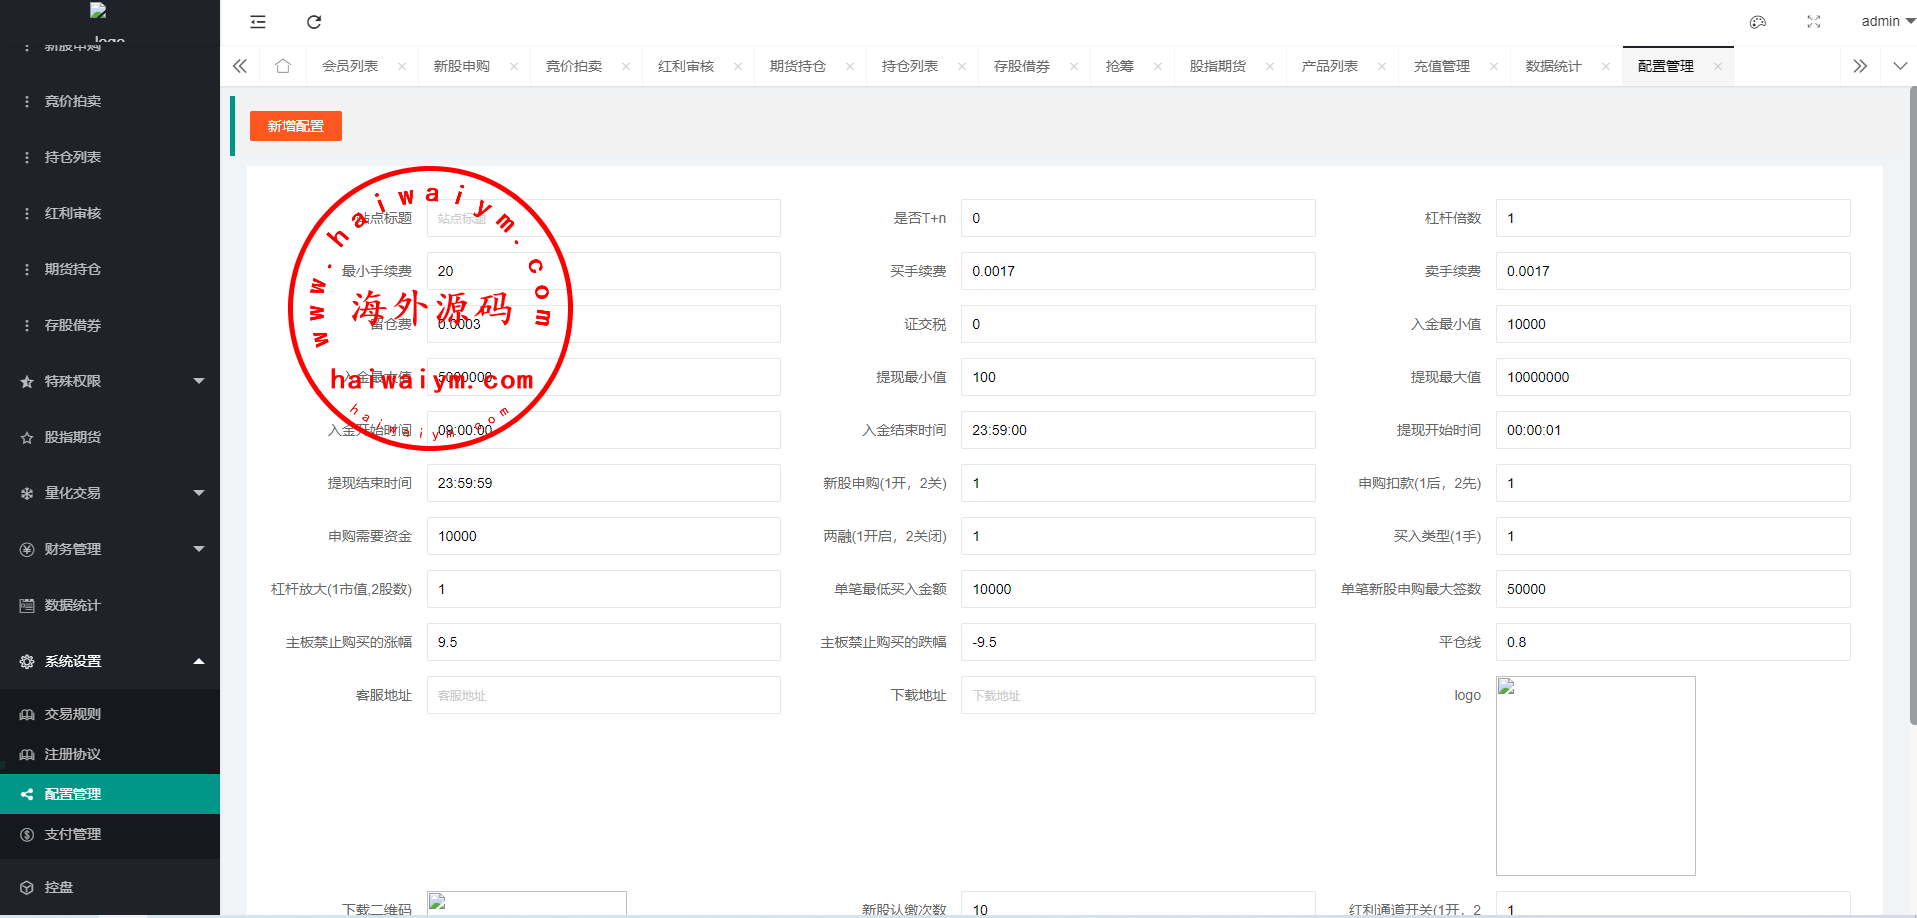
Task: Click the 新增配置 button
Action: pos(296,126)
